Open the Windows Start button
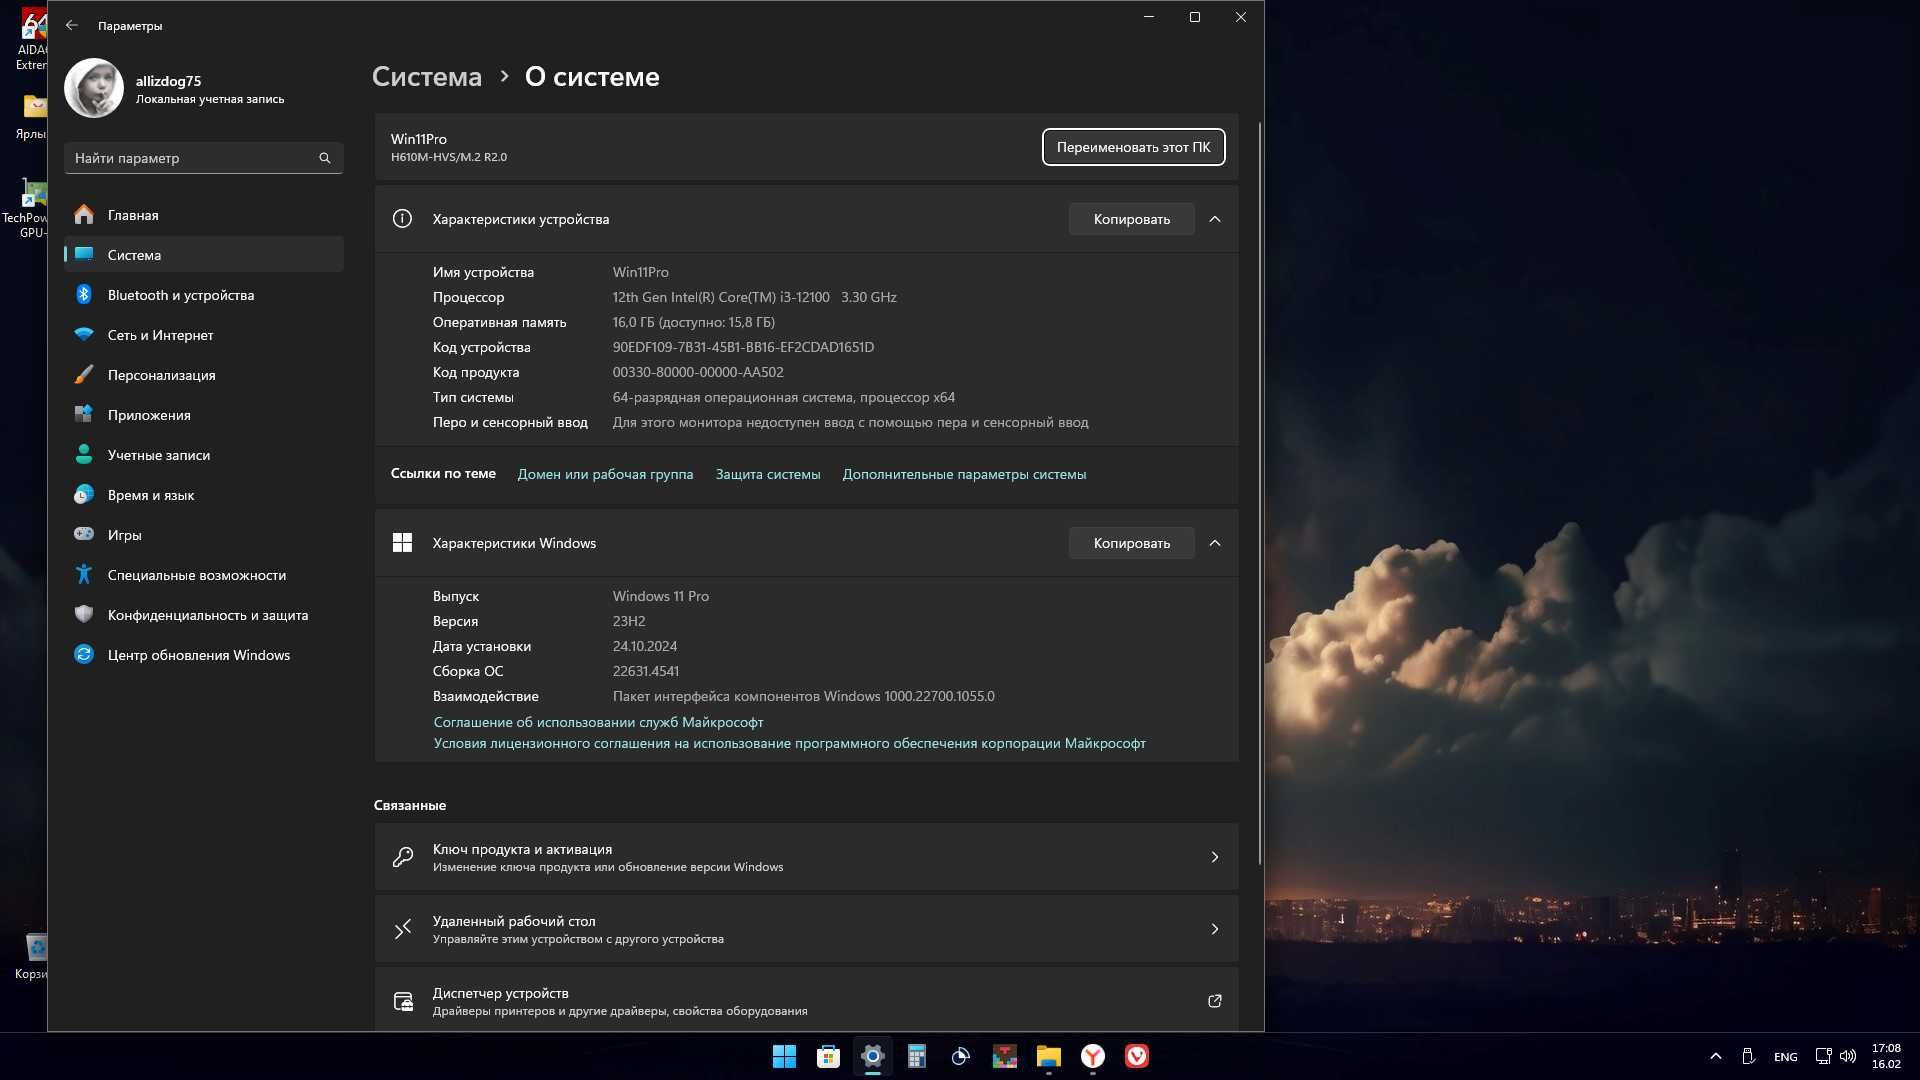 784,1056
